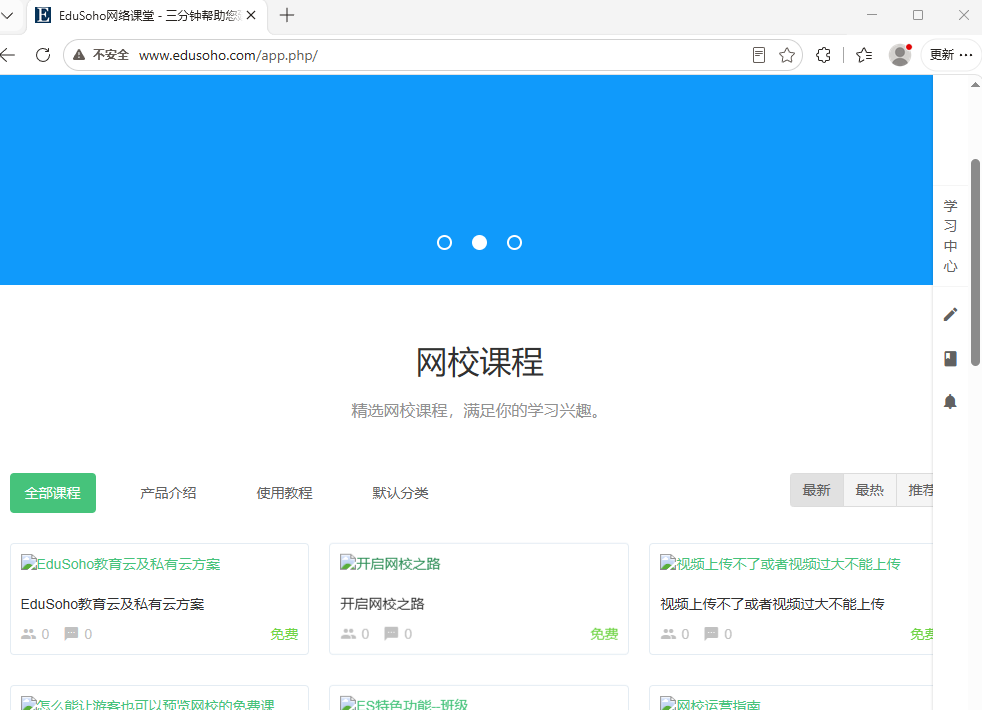Viewport: 982px width, 710px height.
Task: Click the 开启网校之路 course title
Action: (382, 604)
